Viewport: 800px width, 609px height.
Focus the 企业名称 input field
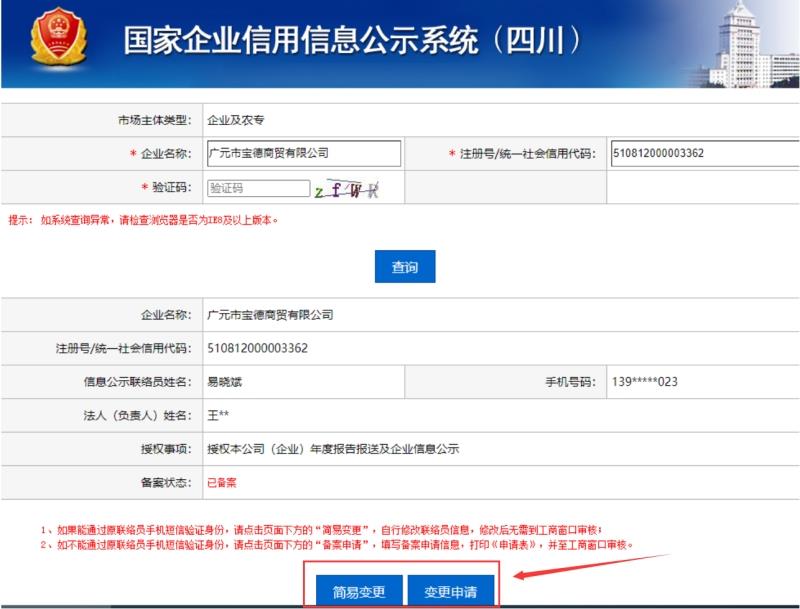click(x=303, y=153)
